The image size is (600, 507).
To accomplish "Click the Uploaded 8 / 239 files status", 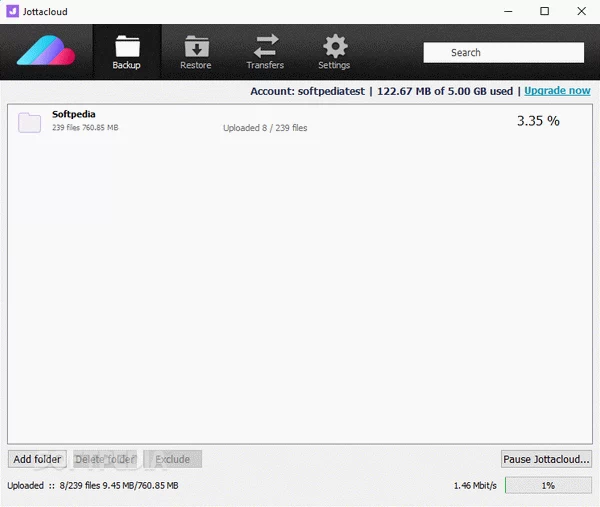I will tap(265, 128).
